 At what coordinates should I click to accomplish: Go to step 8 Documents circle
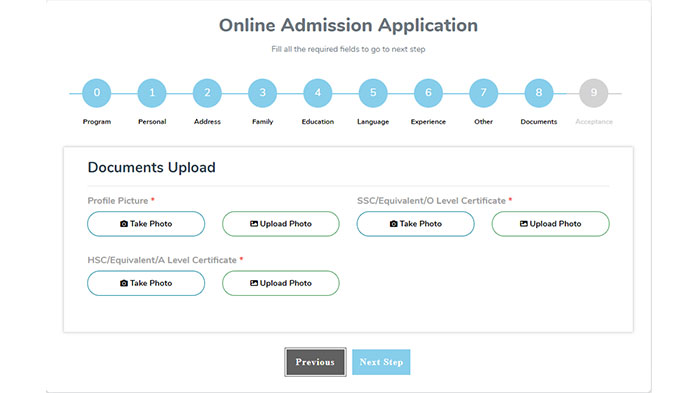click(539, 93)
